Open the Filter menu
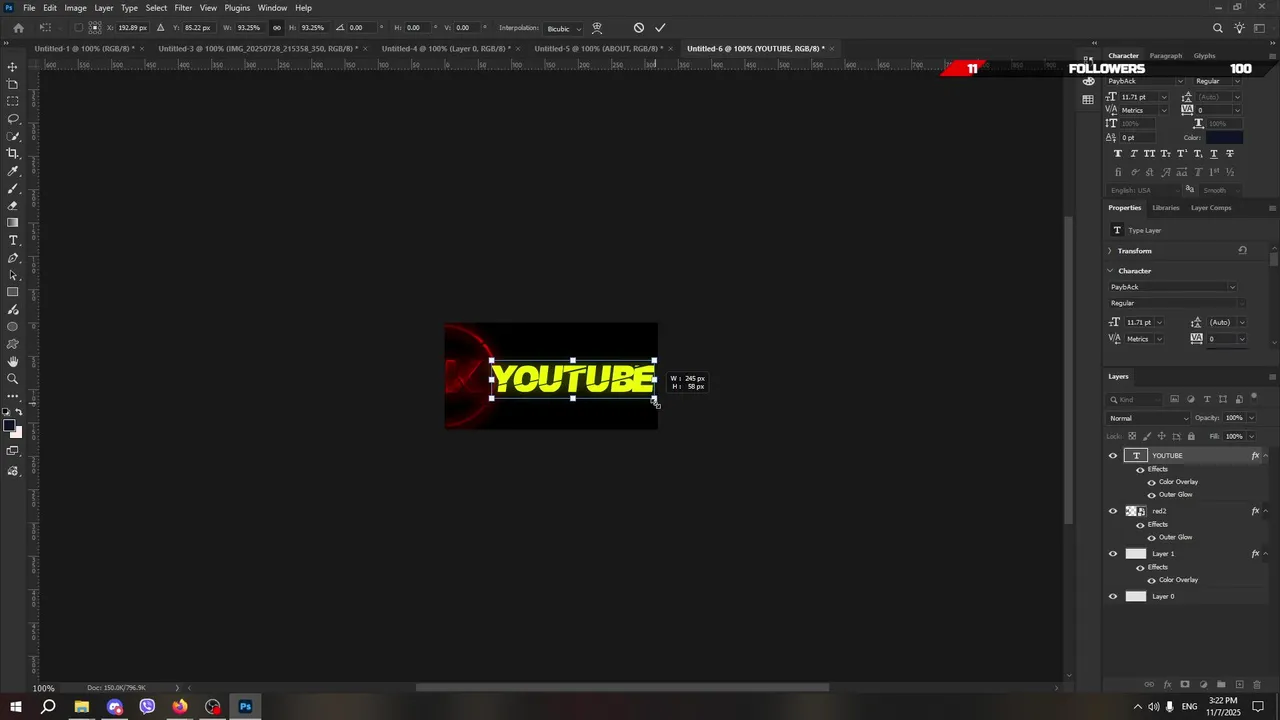Image resolution: width=1280 pixels, height=720 pixels. 183,8
